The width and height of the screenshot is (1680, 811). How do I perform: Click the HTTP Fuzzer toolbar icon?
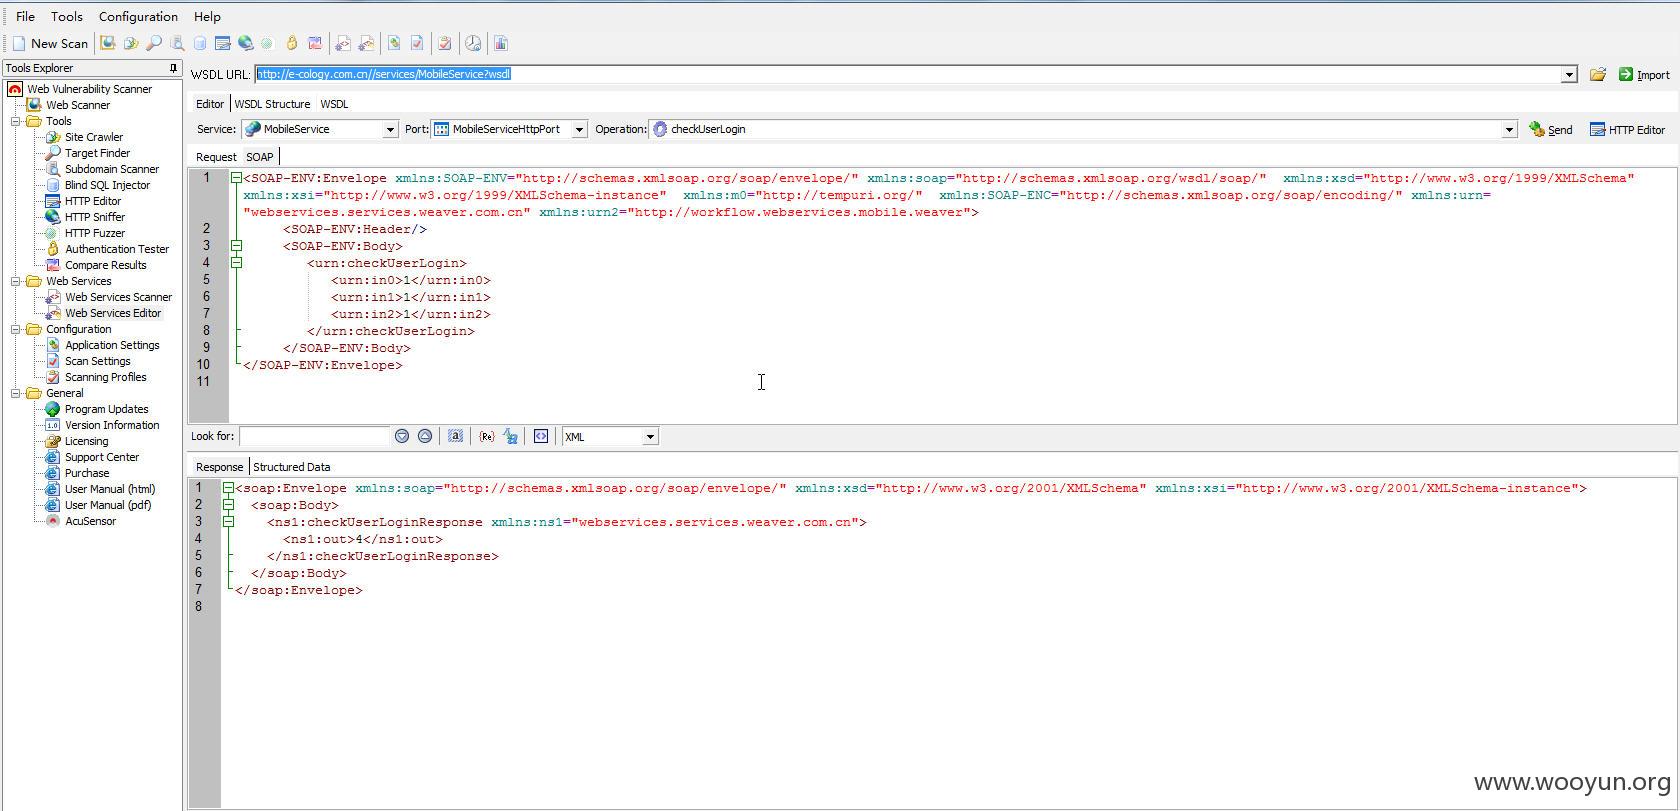tap(267, 43)
